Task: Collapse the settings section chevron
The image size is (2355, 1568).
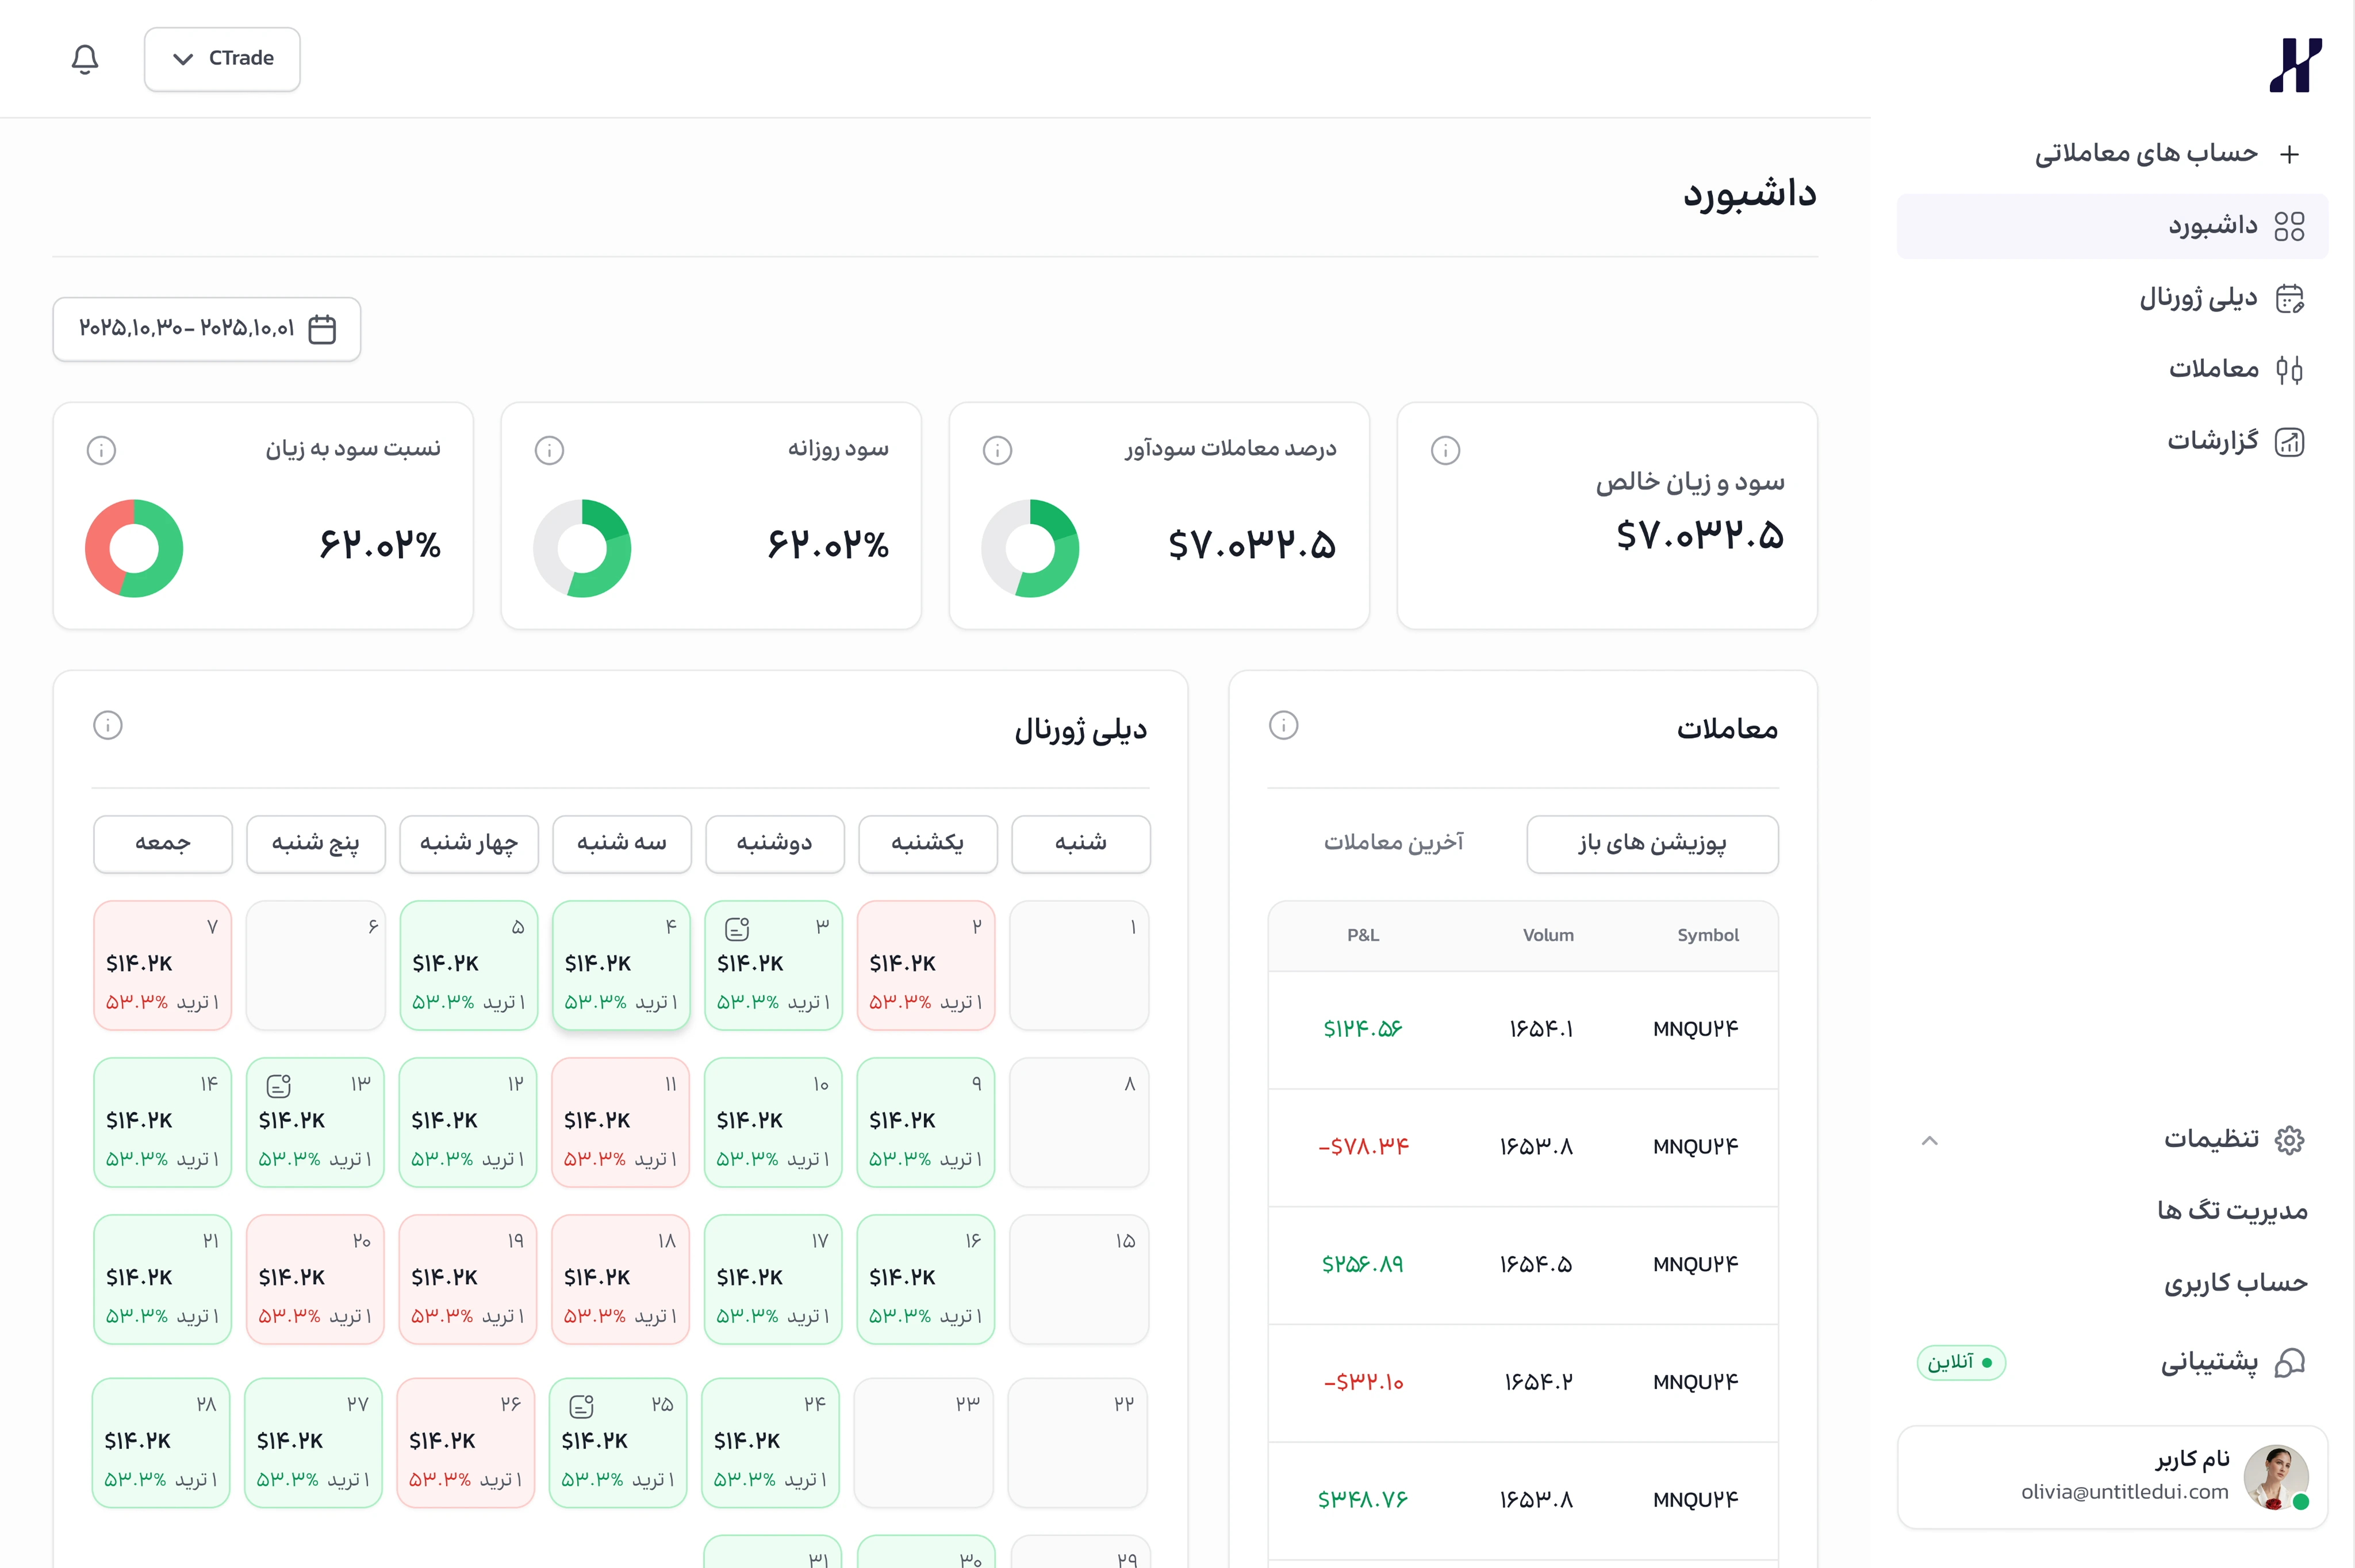Action: [x=1930, y=1140]
